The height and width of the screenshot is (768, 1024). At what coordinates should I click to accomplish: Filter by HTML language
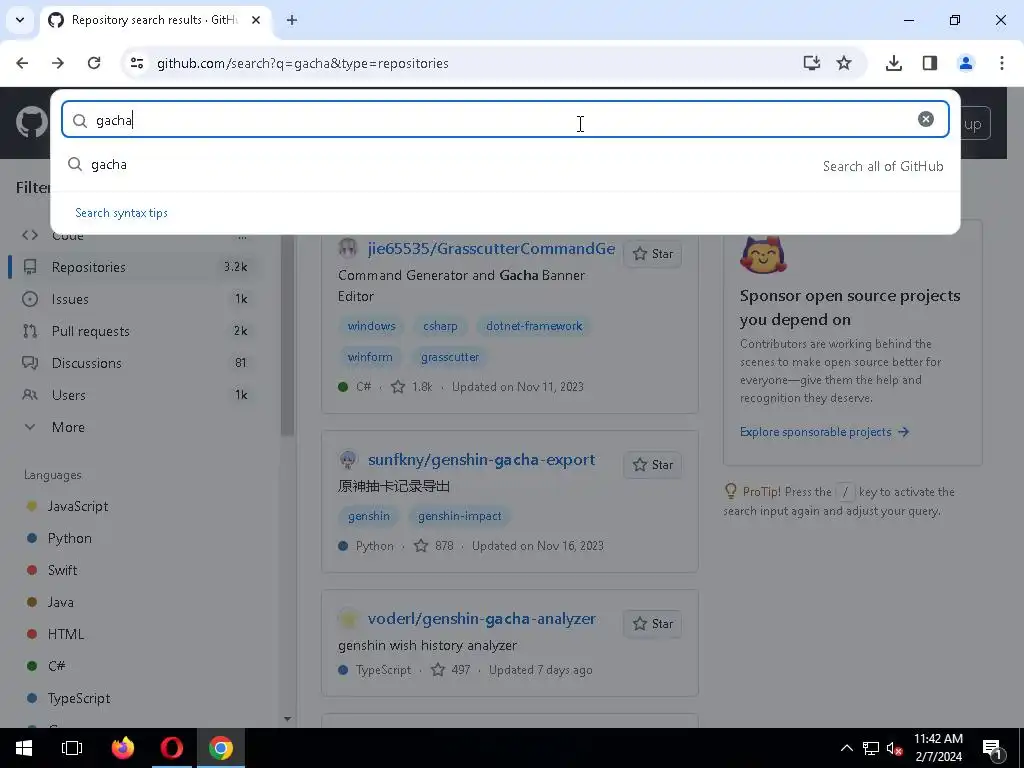[x=65, y=634]
